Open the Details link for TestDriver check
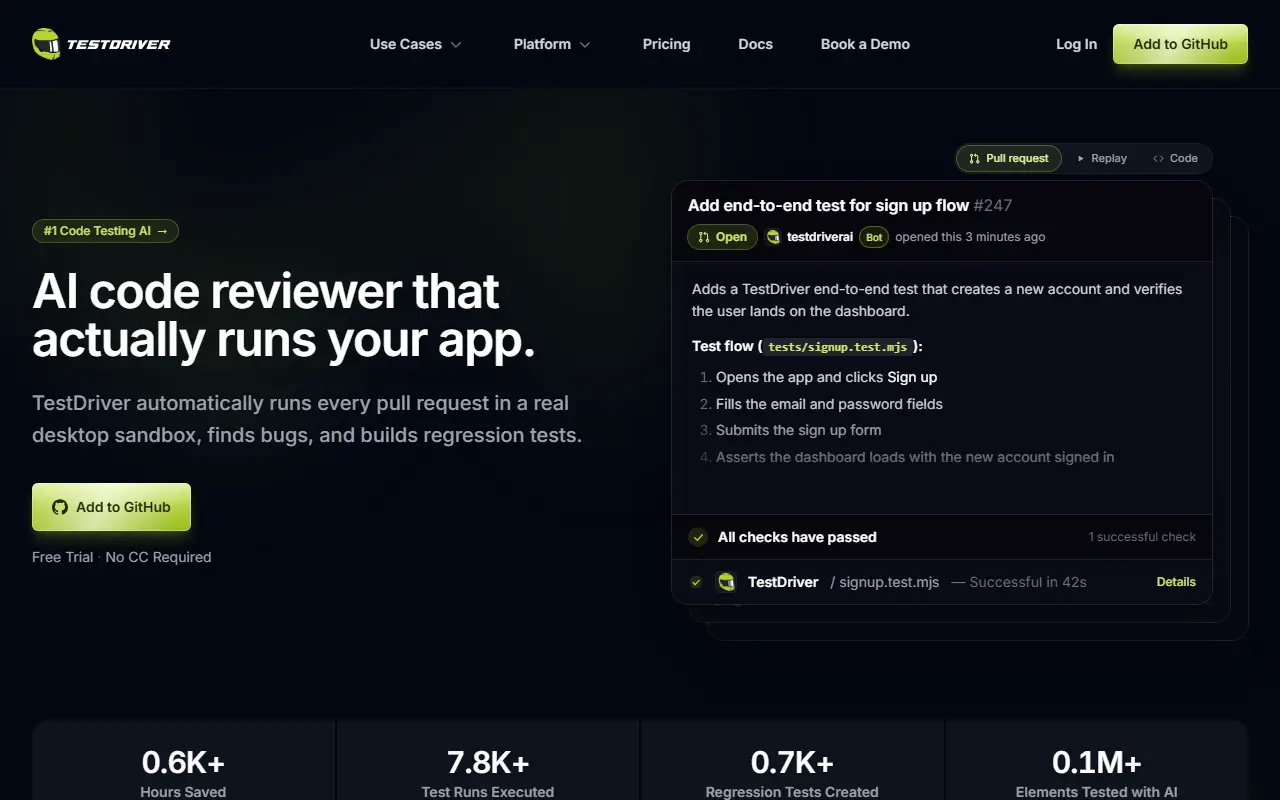Image resolution: width=1280 pixels, height=800 pixels. pos(1176,582)
